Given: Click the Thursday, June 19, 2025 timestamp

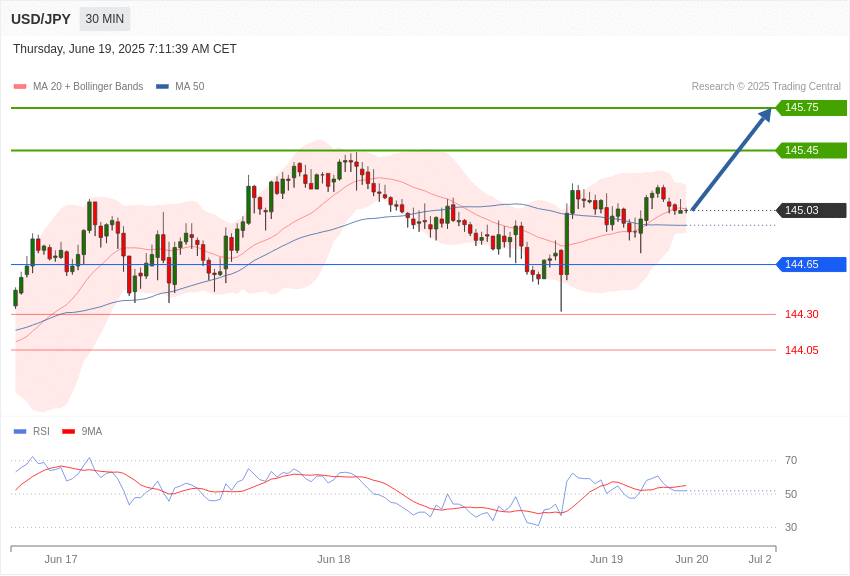Looking at the screenshot, I should [125, 49].
